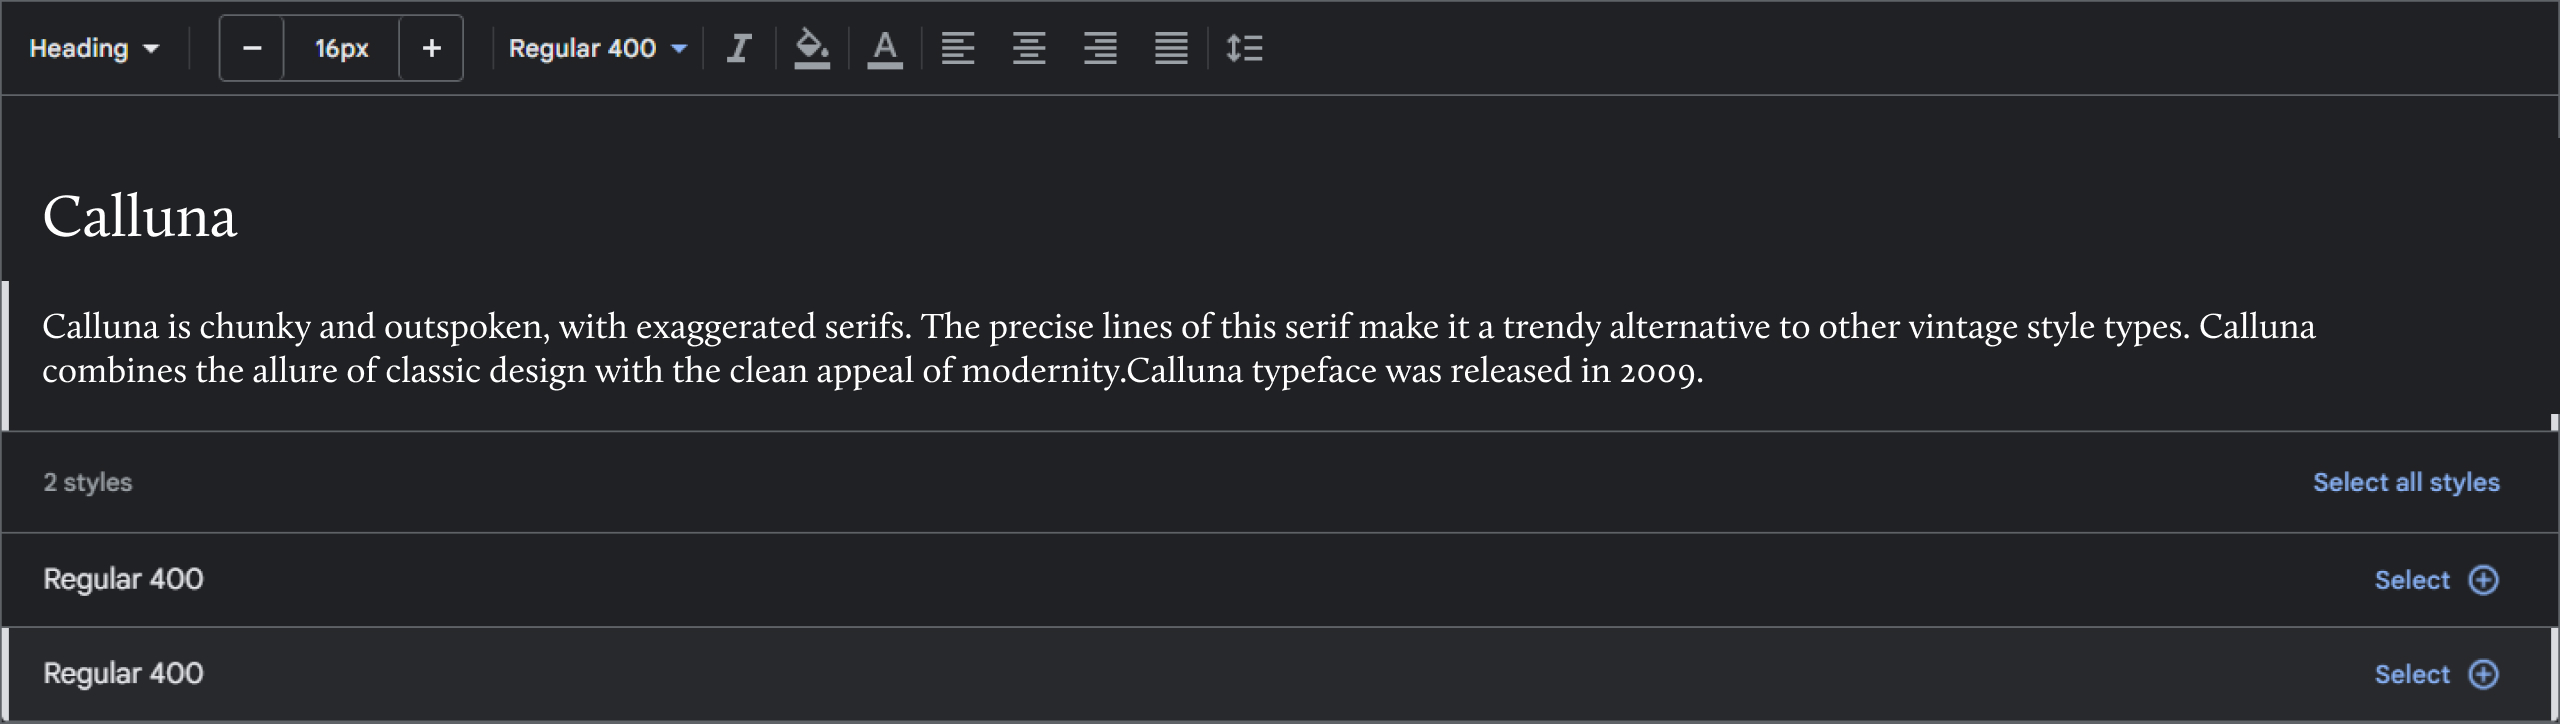The width and height of the screenshot is (2560, 724).
Task: Click the Calluna description paragraph
Action: point(870,348)
